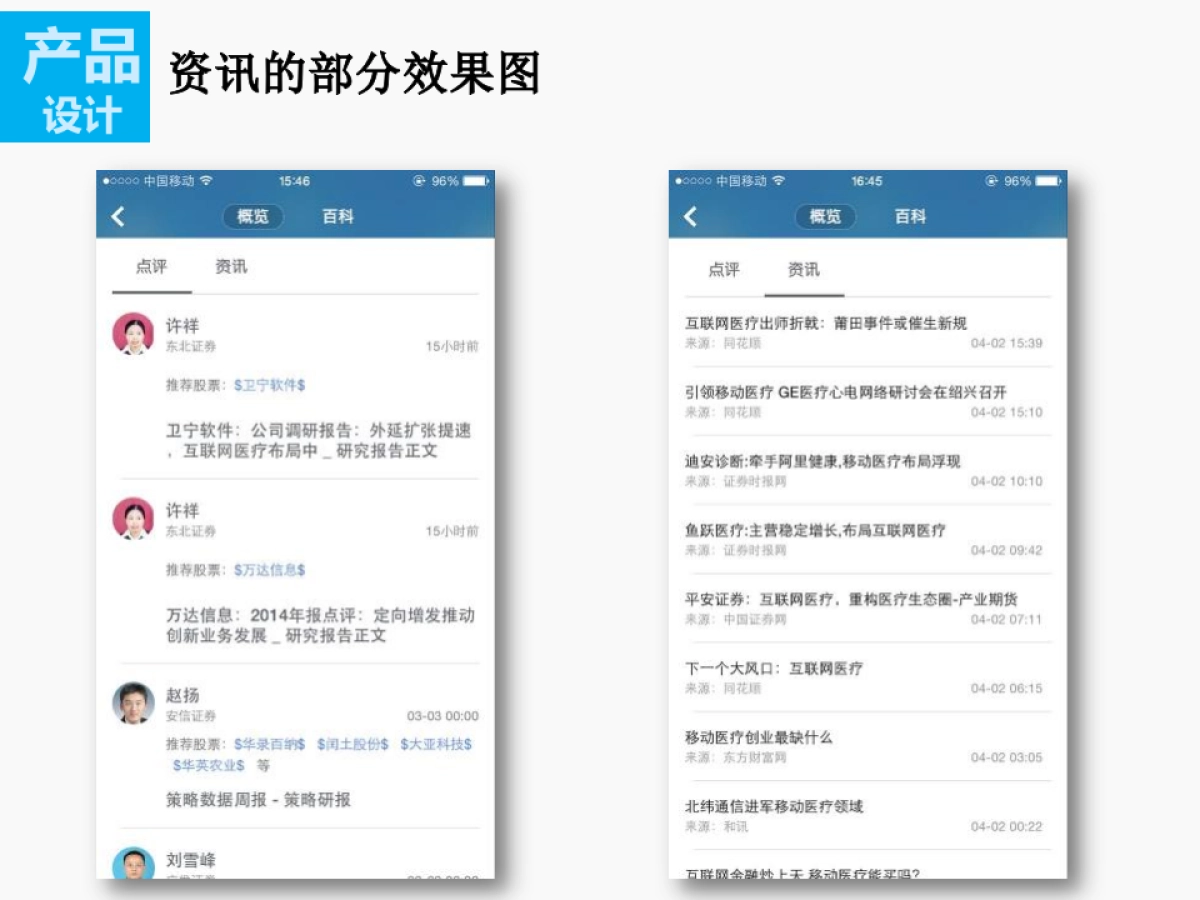Switch to 百科 in left phone header

338,217
